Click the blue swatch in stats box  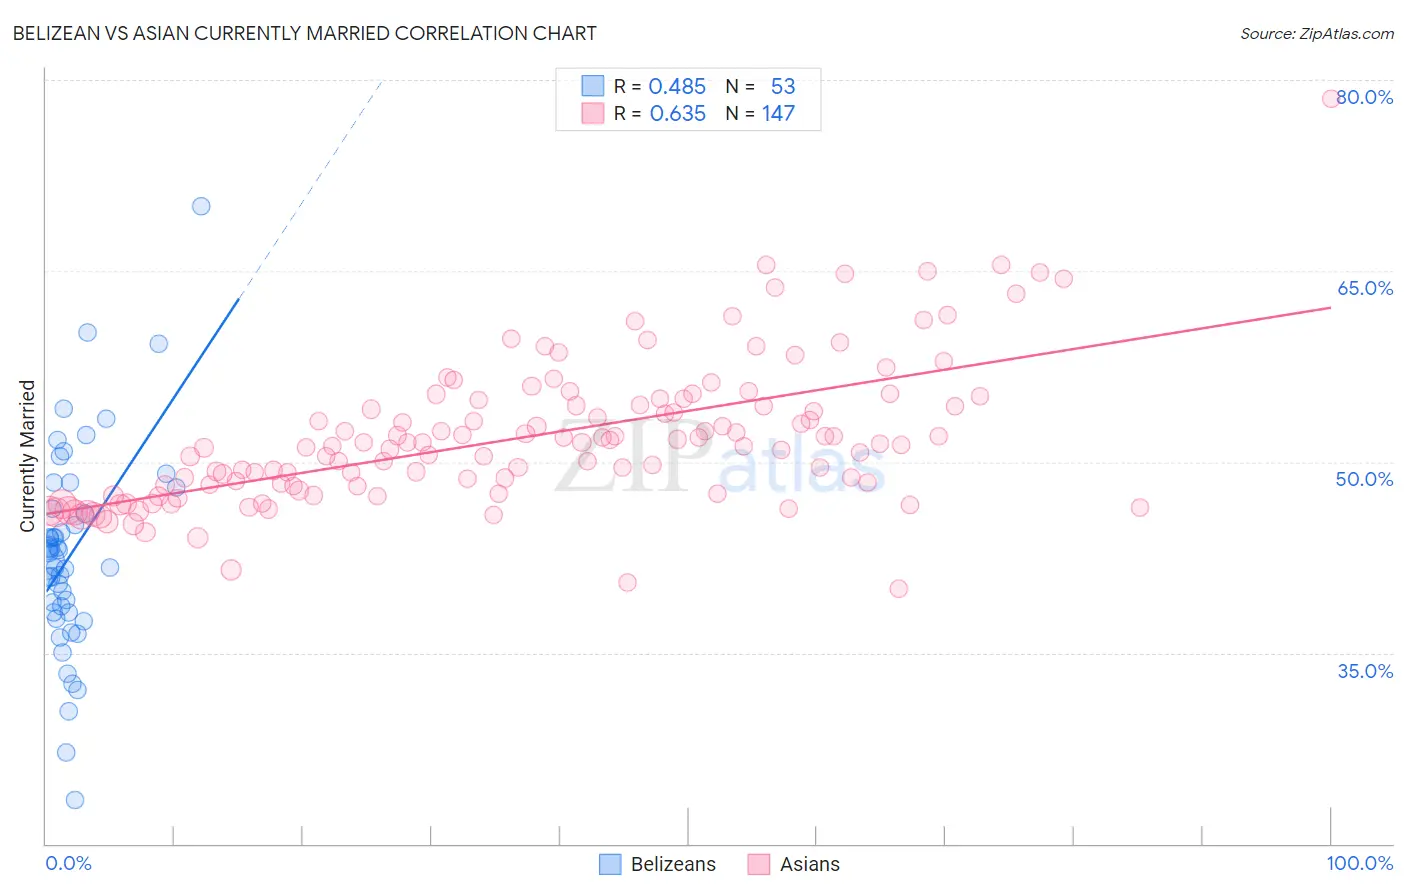(593, 86)
